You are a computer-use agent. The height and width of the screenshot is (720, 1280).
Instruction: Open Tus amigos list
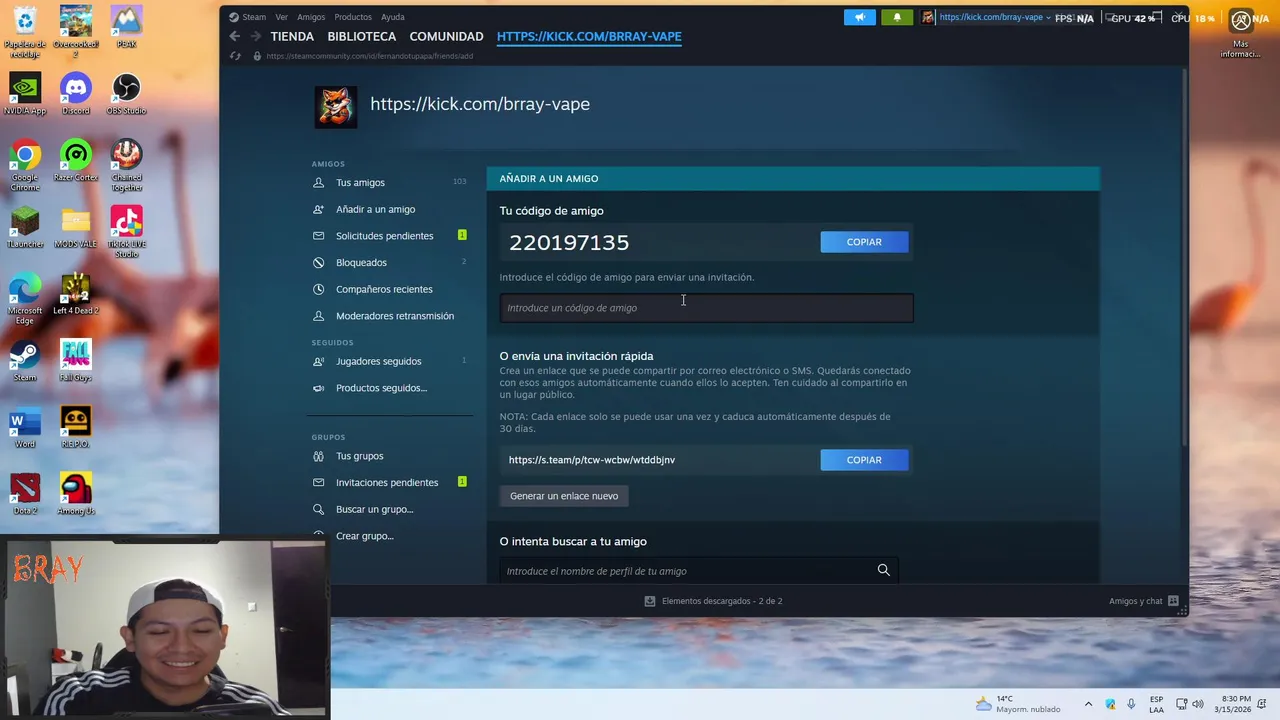(x=360, y=183)
